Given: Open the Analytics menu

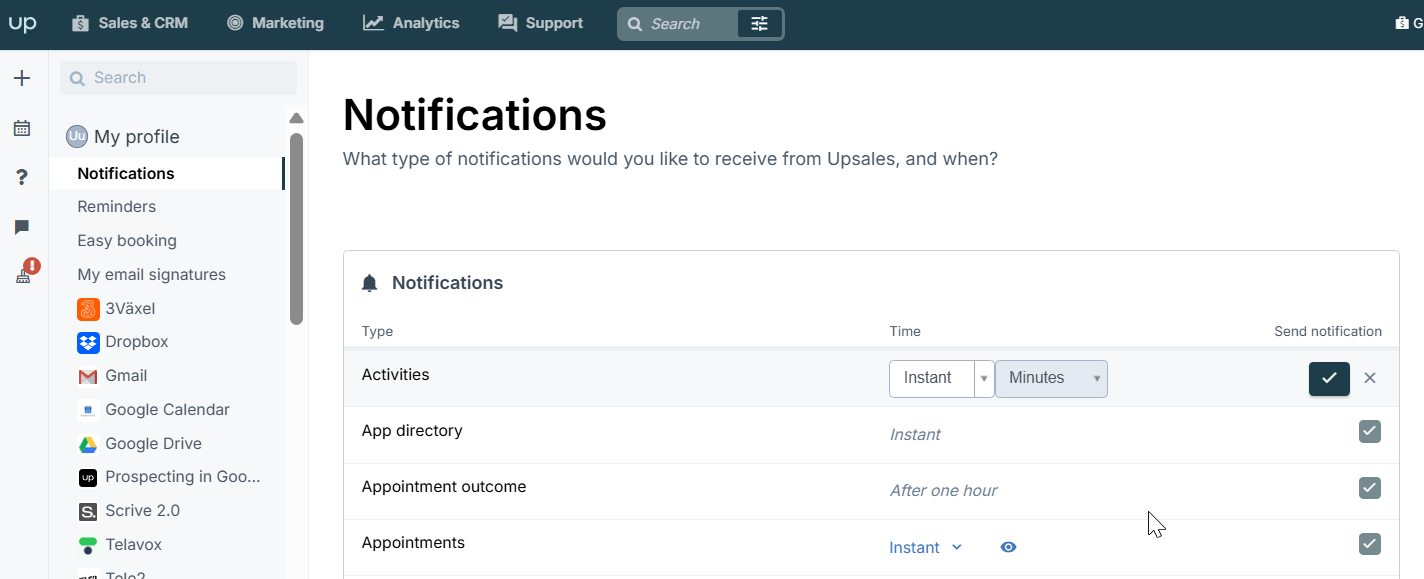Looking at the screenshot, I should (411, 23).
